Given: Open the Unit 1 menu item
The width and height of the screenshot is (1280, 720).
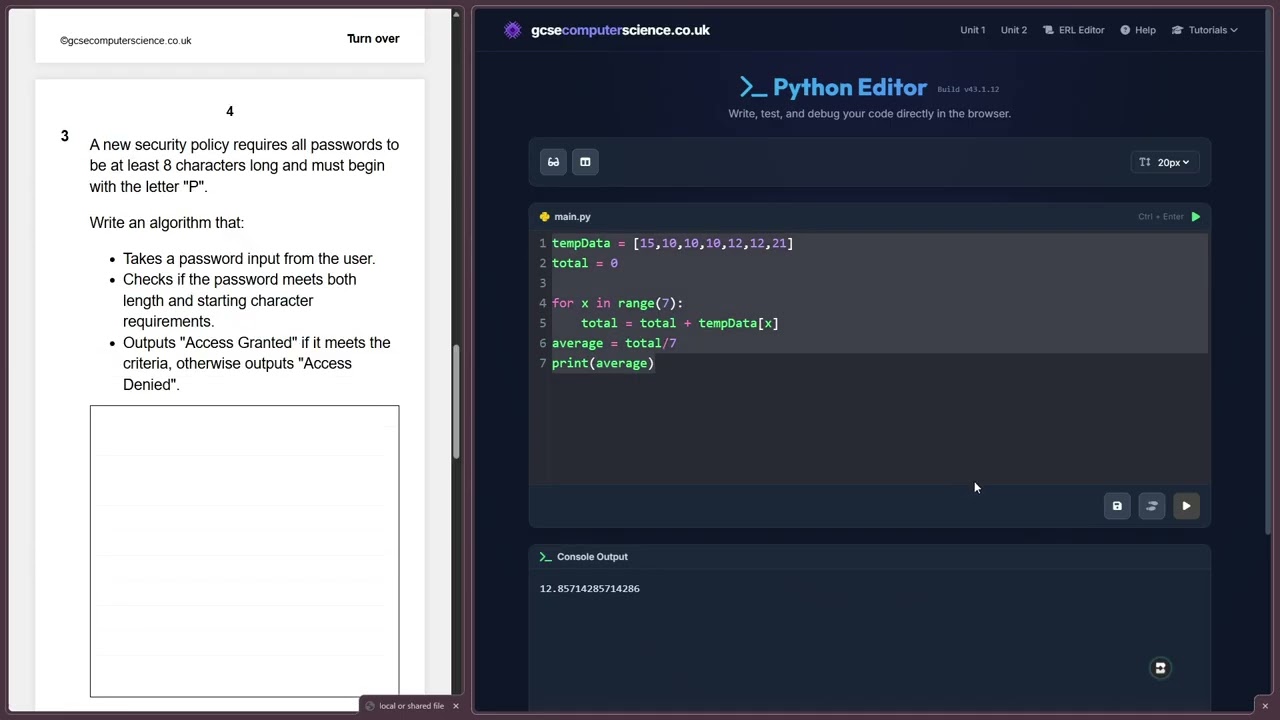Looking at the screenshot, I should 973,30.
